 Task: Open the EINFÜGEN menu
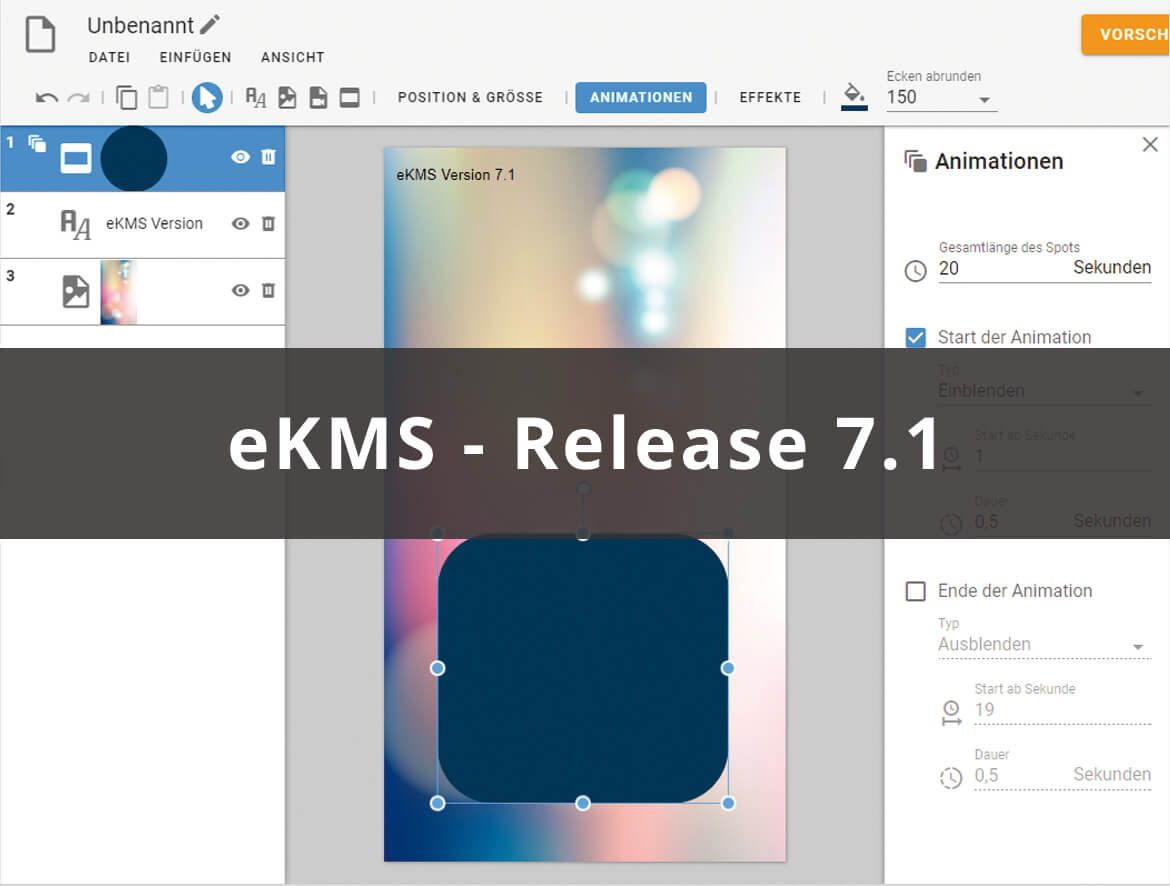(195, 57)
